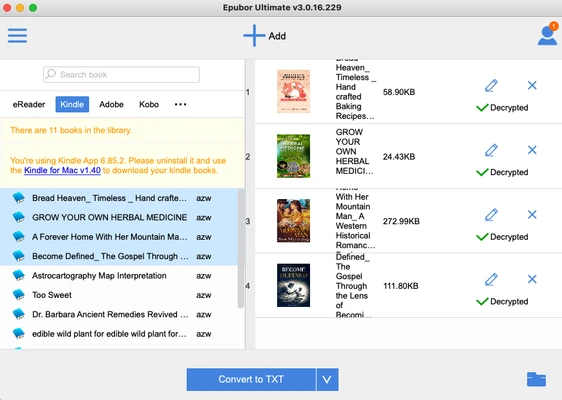The width and height of the screenshot is (562, 400).
Task: Click There are 11 books notice
Action: [71, 130]
